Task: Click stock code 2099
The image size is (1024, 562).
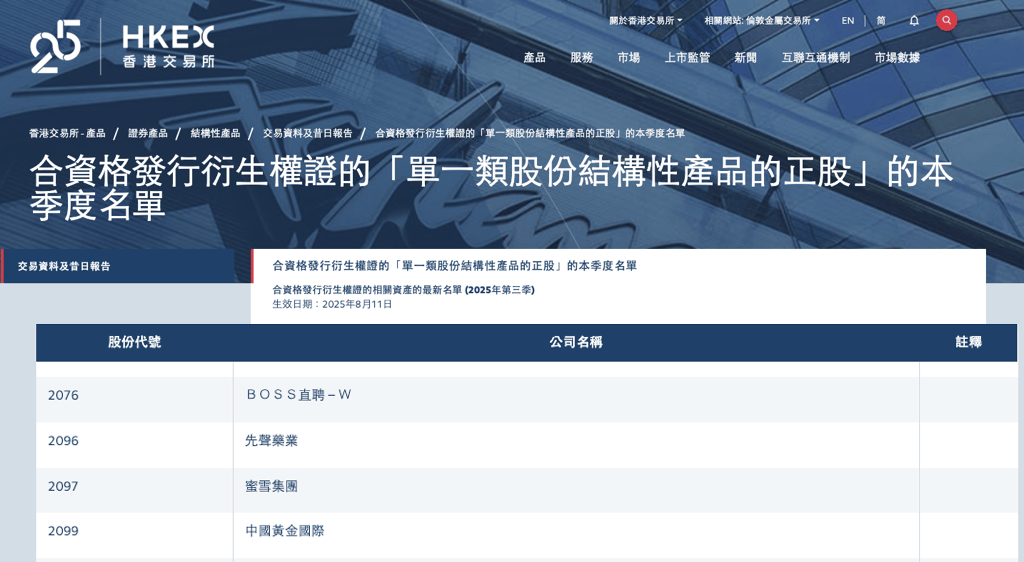Action: [63, 531]
